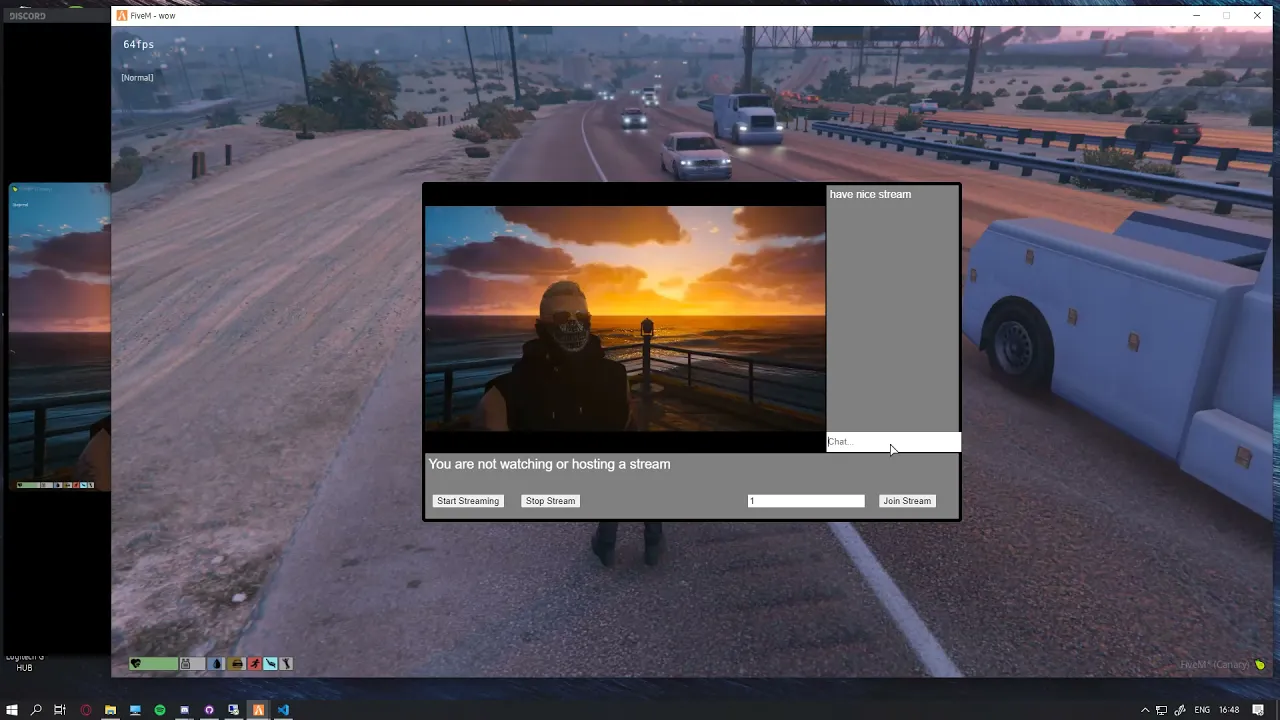Open Task View on taskbar
The height and width of the screenshot is (720, 1280).
point(60,710)
